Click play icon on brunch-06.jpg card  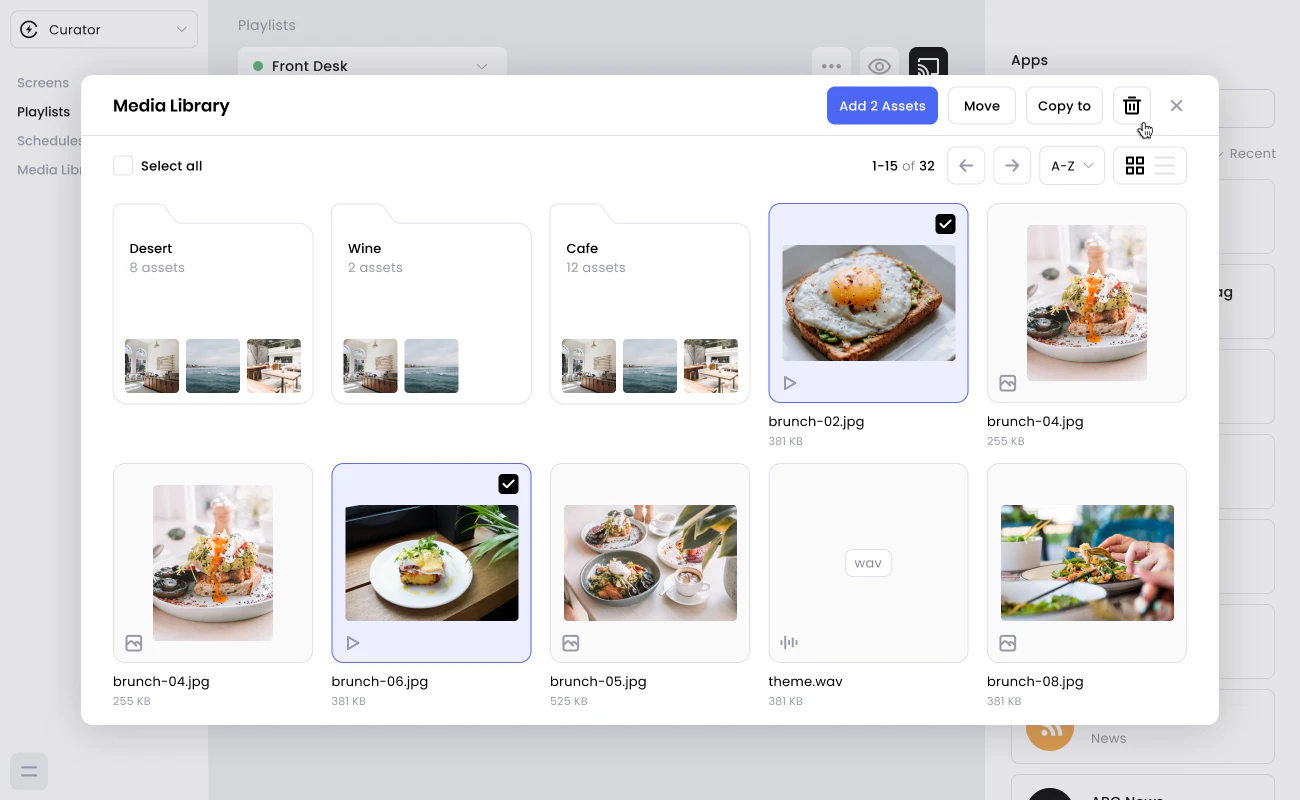(x=353, y=643)
